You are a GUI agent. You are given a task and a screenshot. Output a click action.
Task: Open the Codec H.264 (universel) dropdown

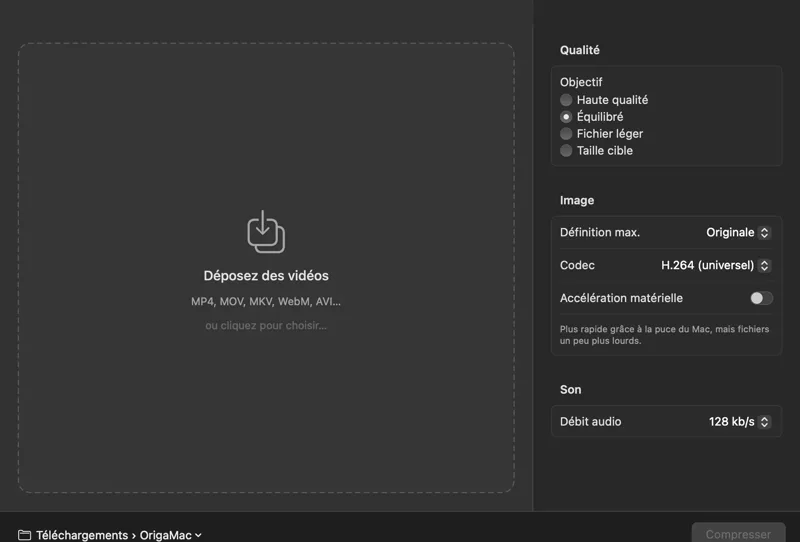pyautogui.click(x=716, y=265)
